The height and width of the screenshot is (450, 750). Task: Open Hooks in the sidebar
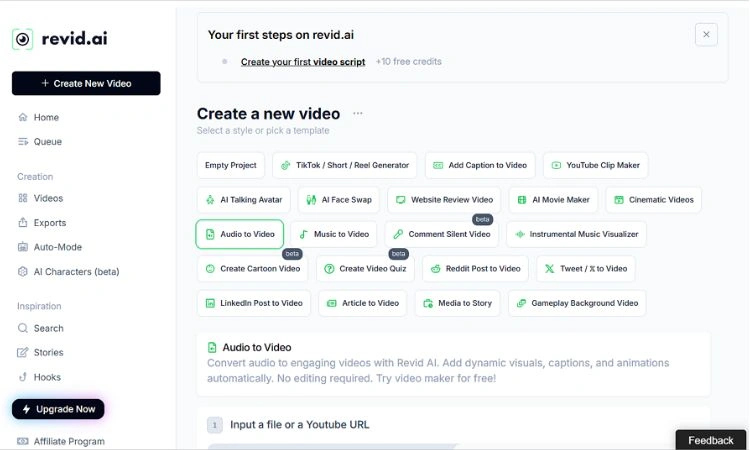(x=39, y=377)
